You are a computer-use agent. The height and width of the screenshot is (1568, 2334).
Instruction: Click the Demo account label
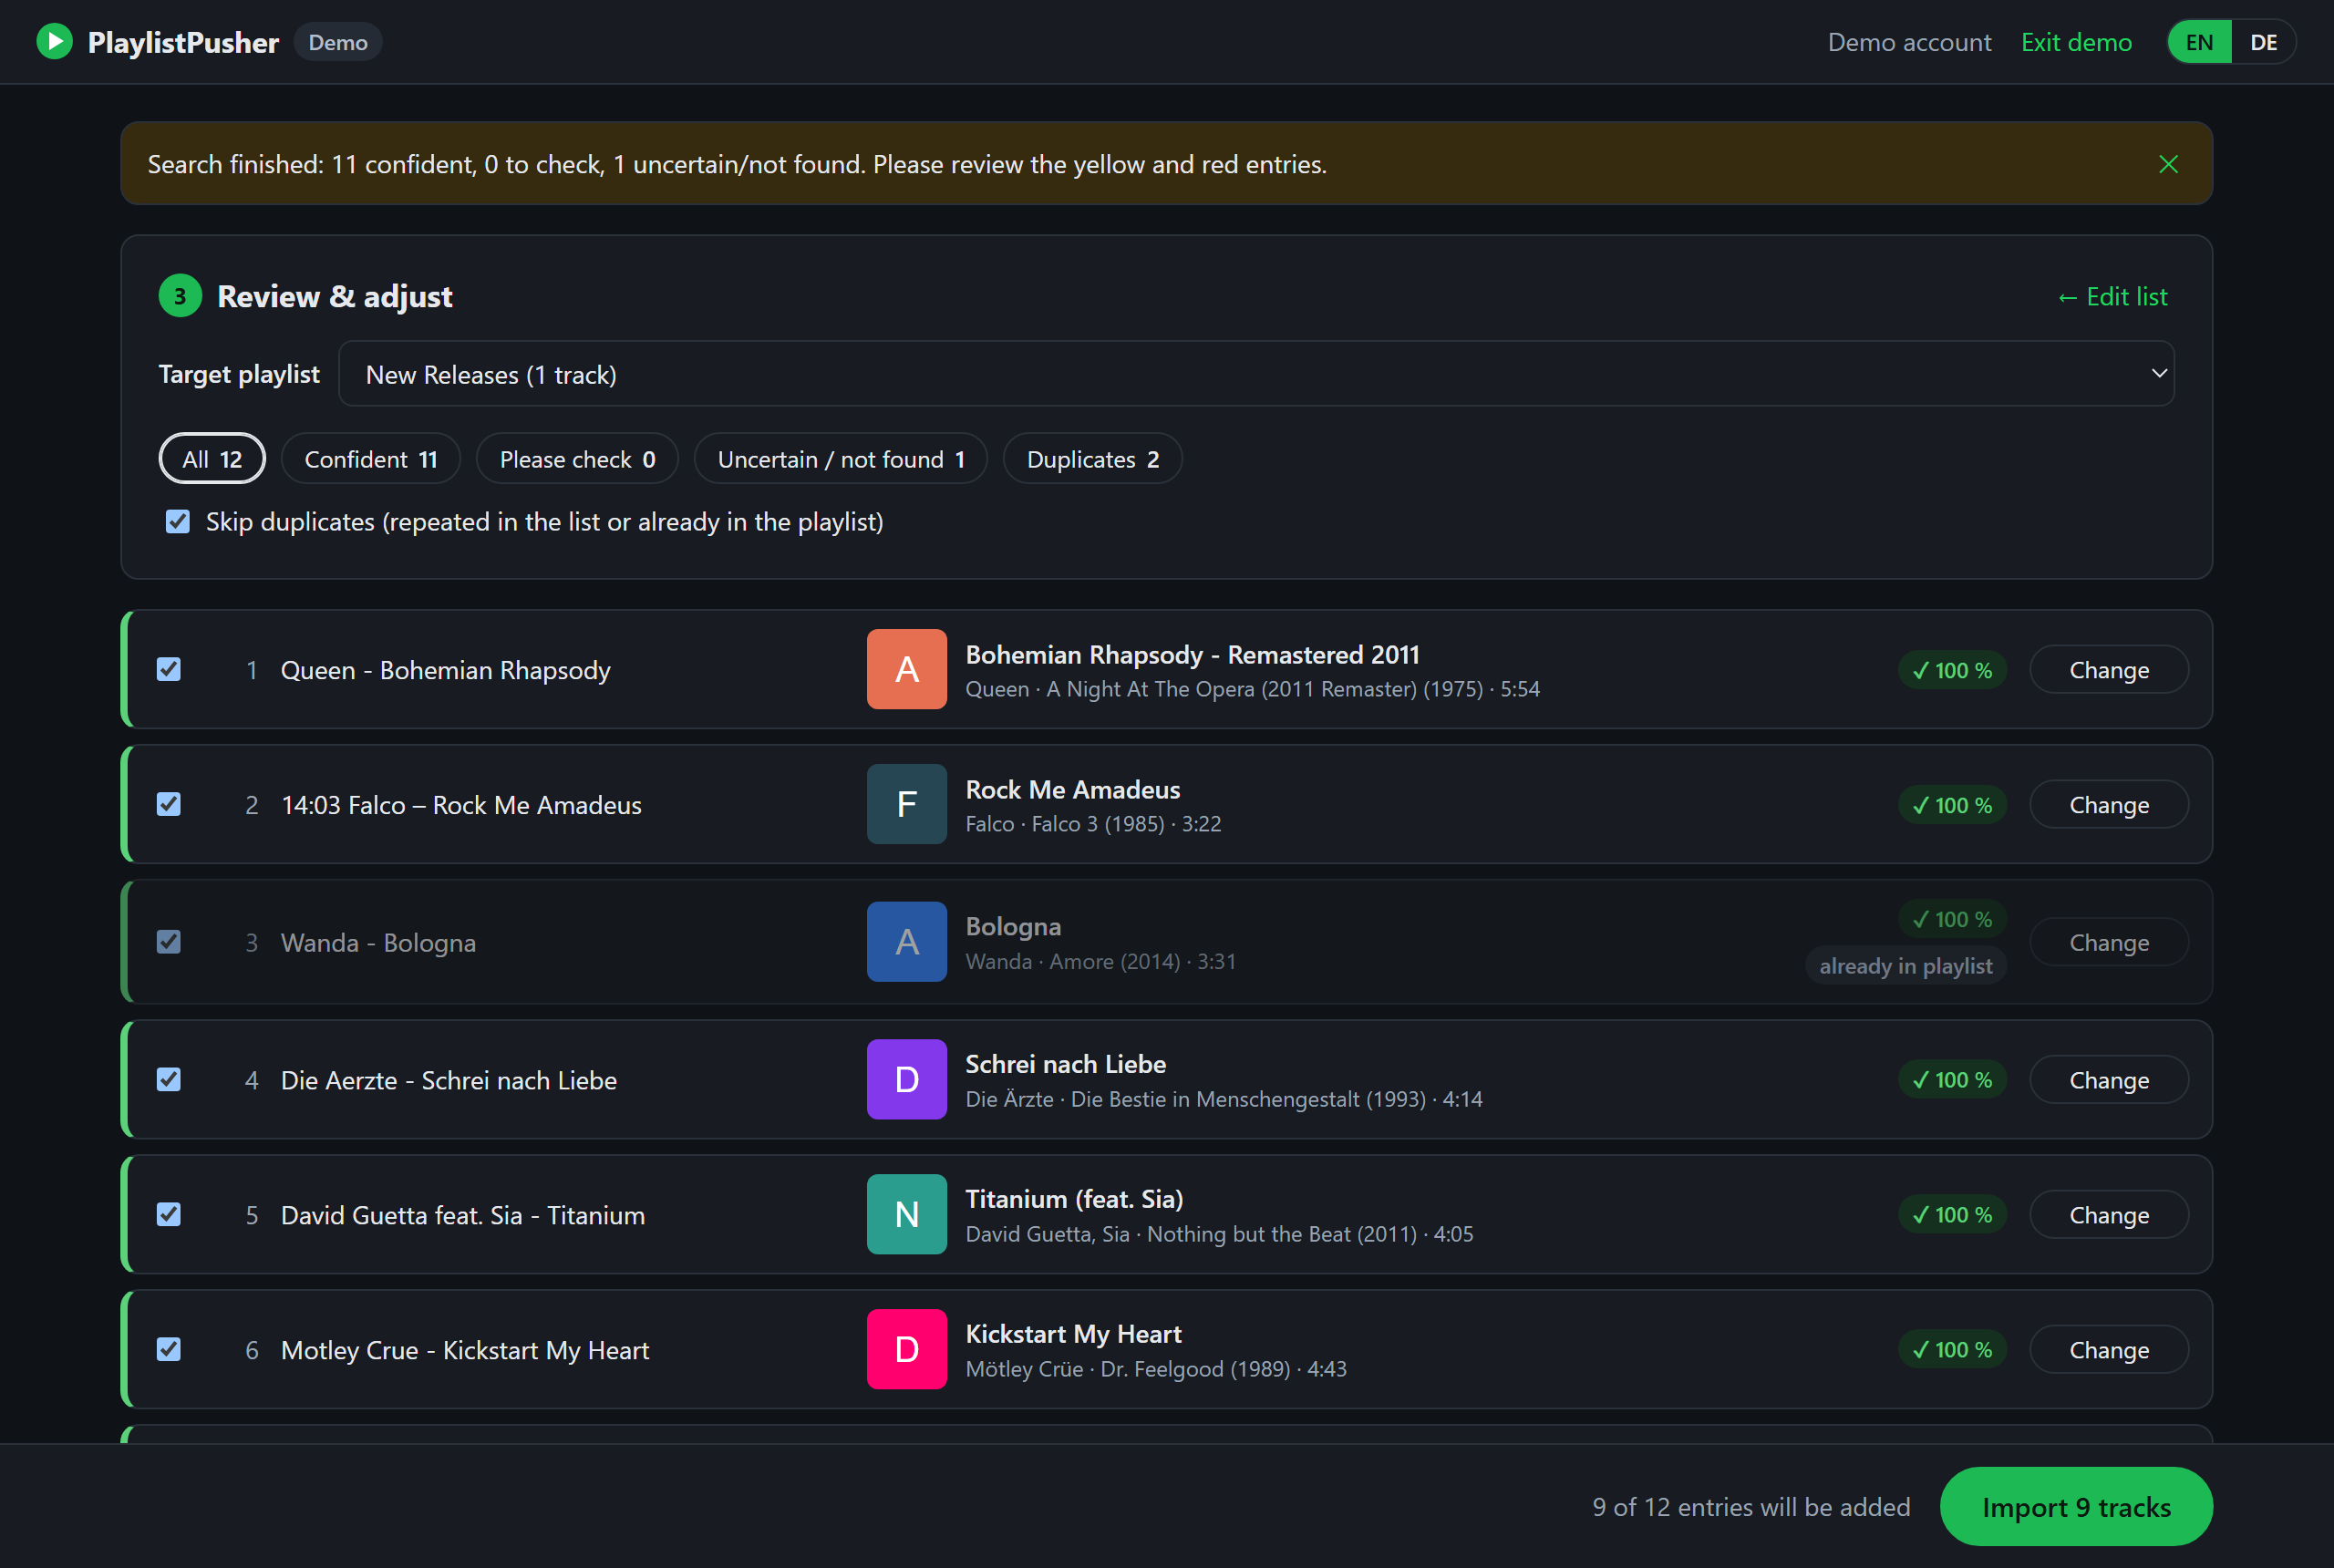(x=1909, y=42)
